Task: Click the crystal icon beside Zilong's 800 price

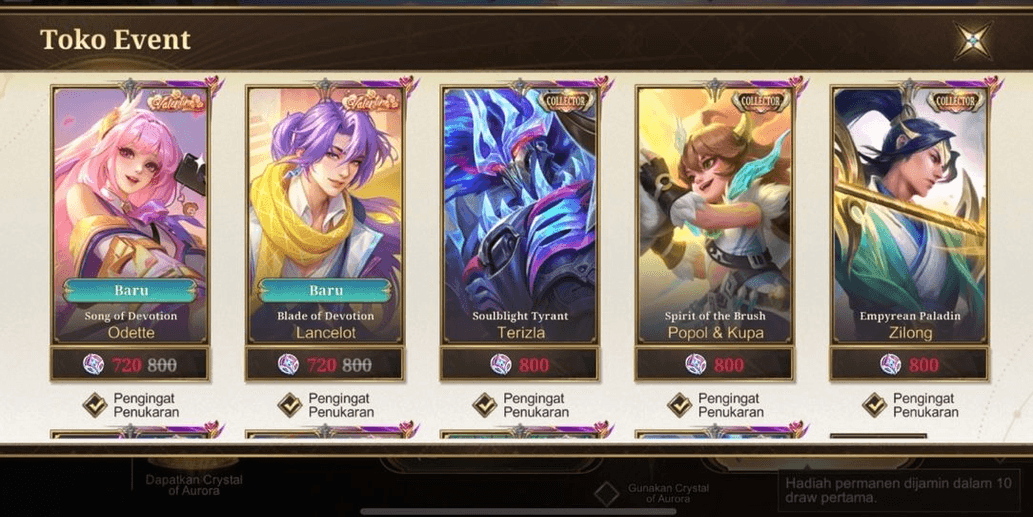Action: coord(891,364)
